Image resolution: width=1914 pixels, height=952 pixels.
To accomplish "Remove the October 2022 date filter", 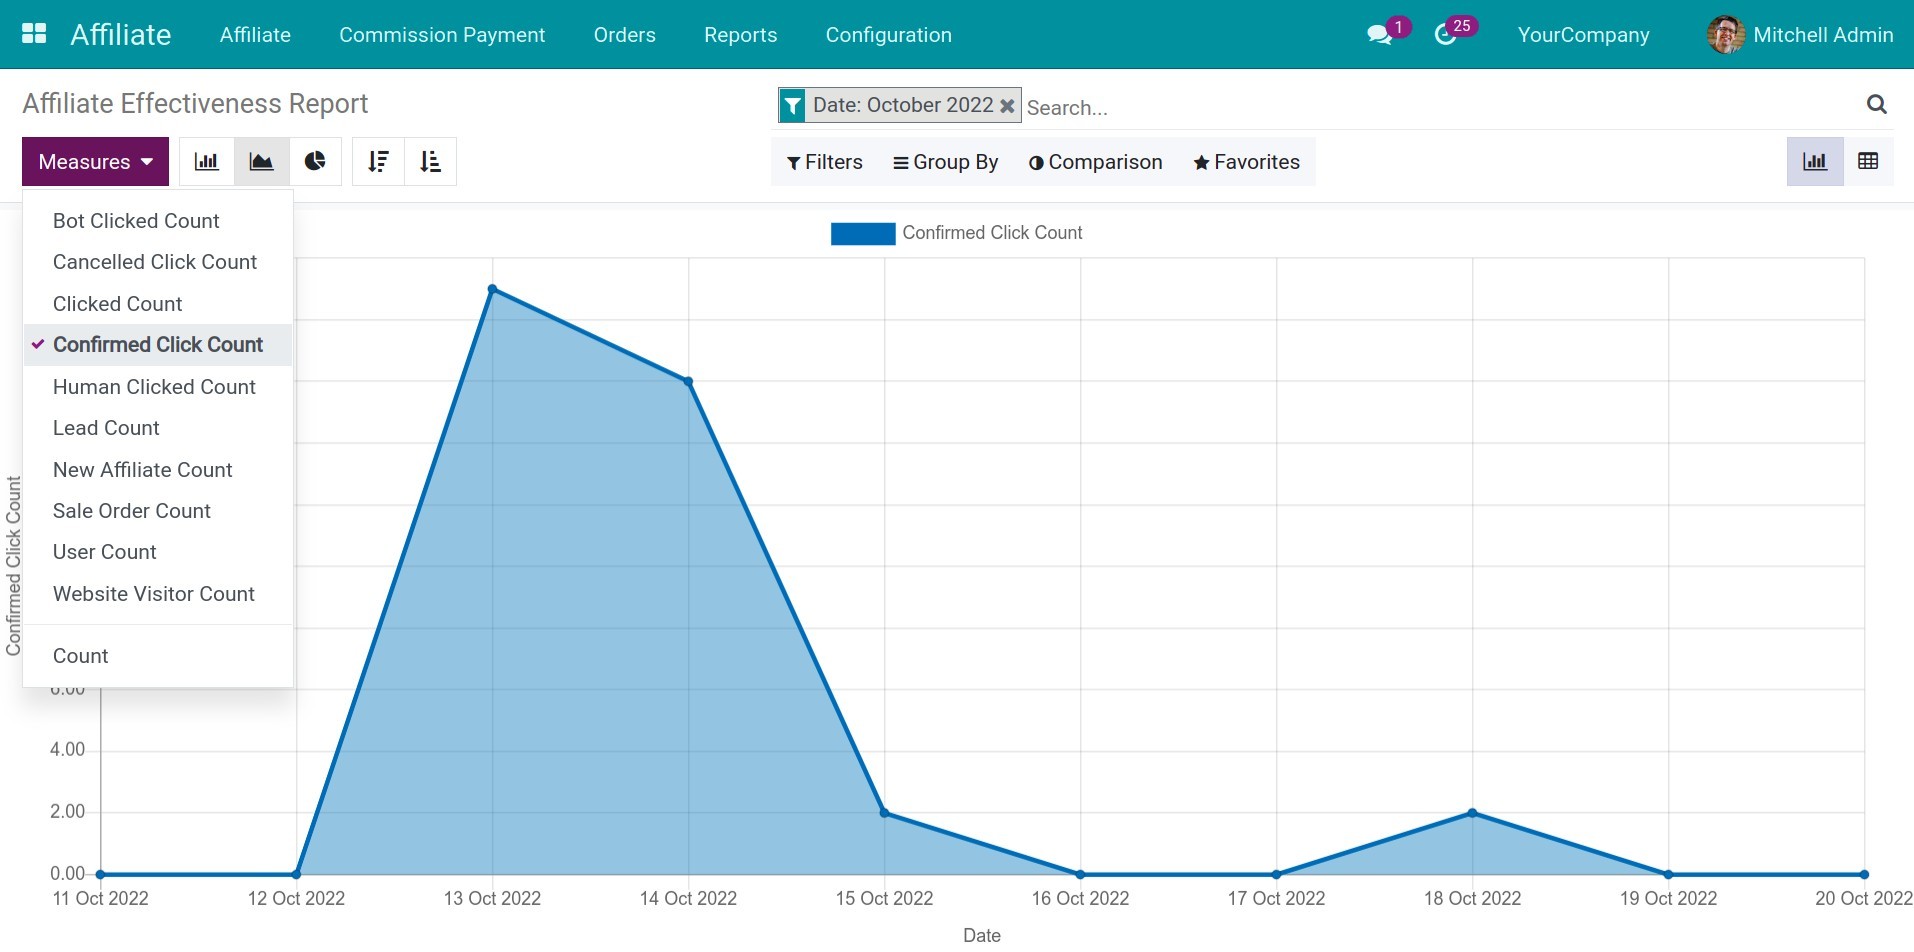I will tap(1006, 105).
